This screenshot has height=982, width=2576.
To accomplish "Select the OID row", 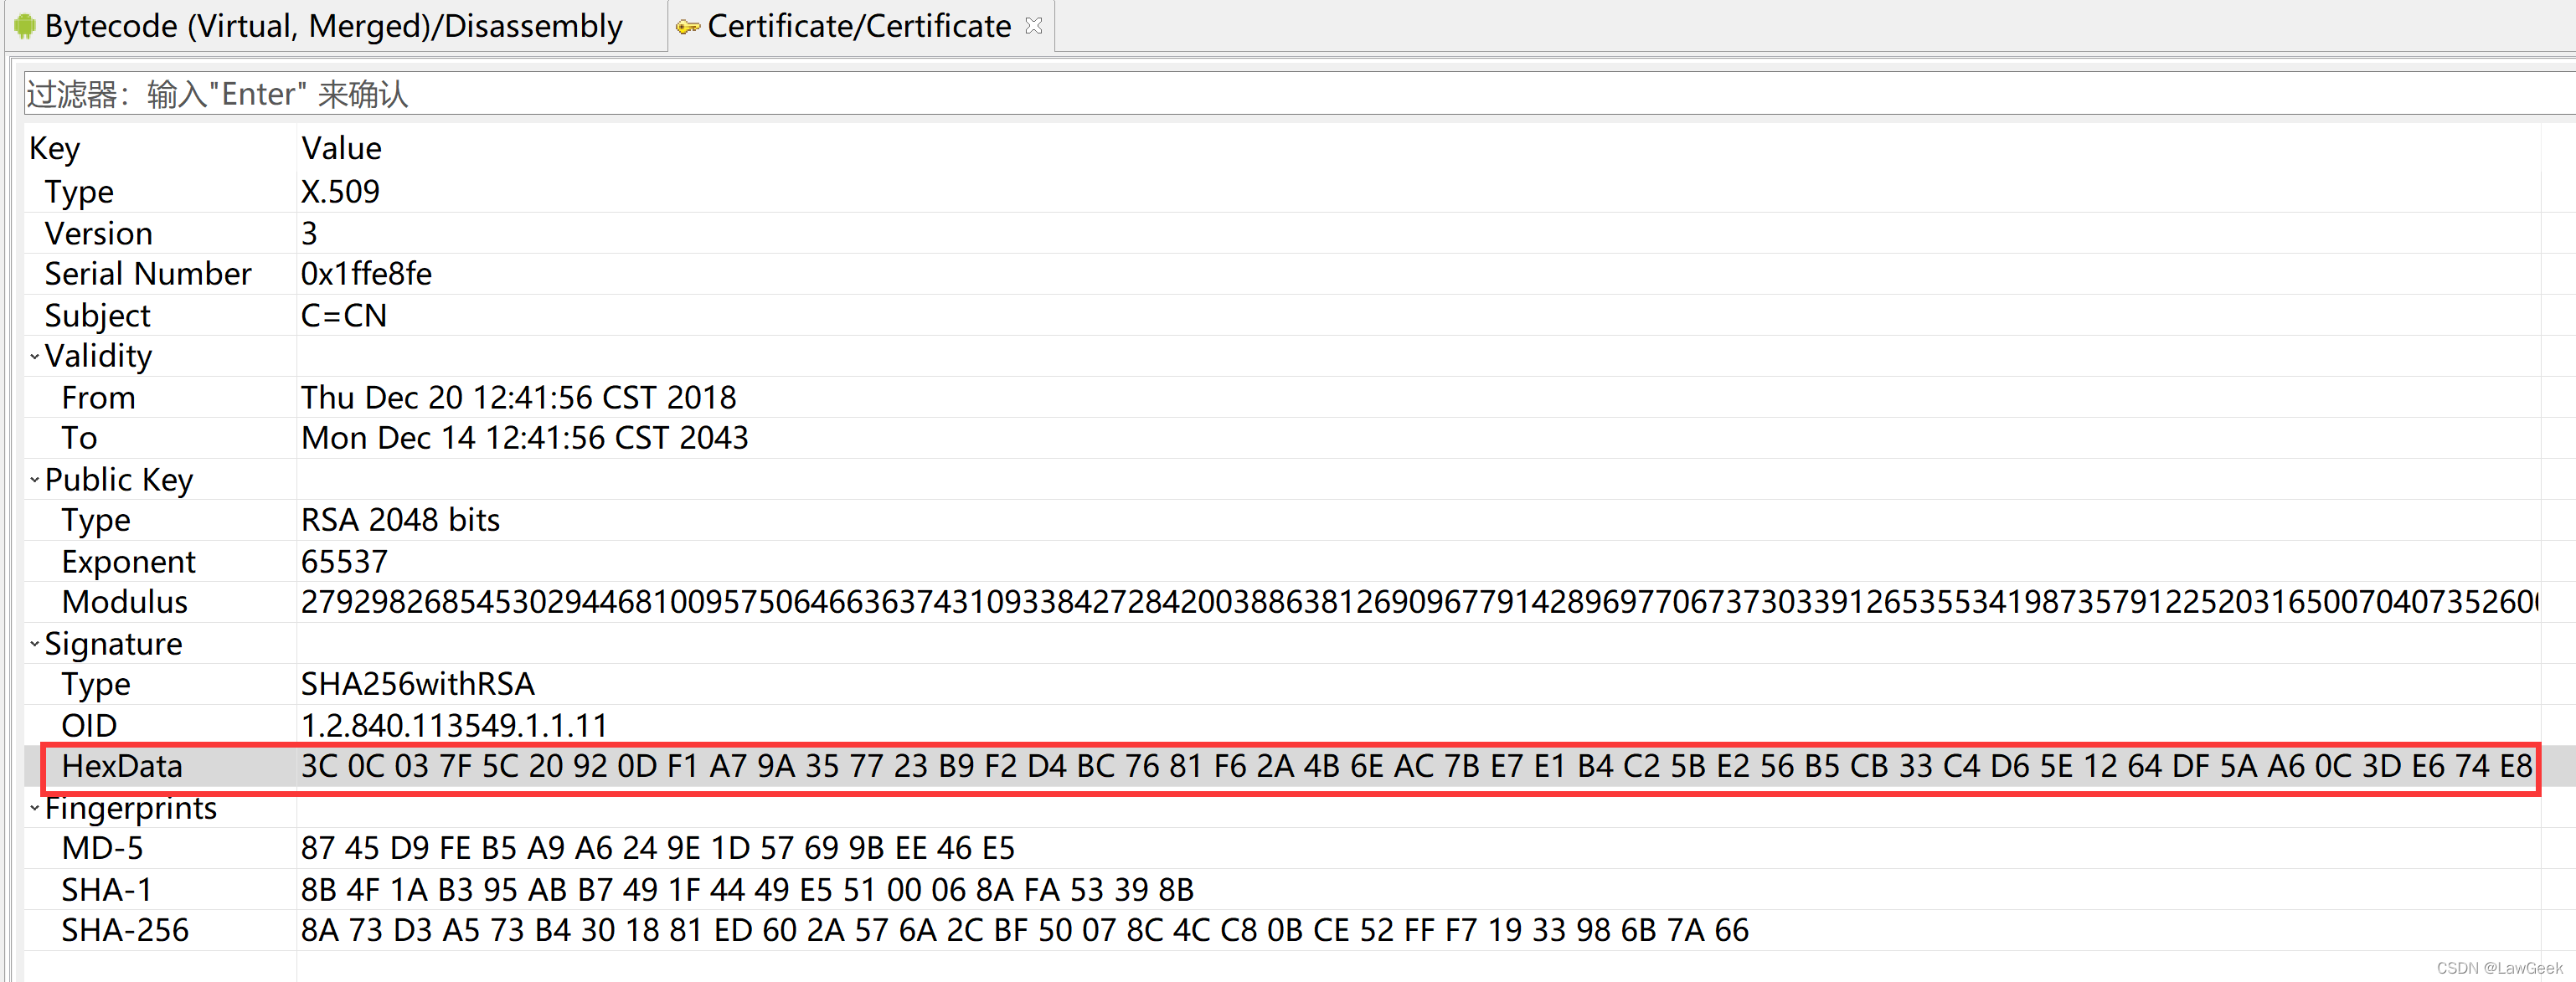I will (1282, 725).
